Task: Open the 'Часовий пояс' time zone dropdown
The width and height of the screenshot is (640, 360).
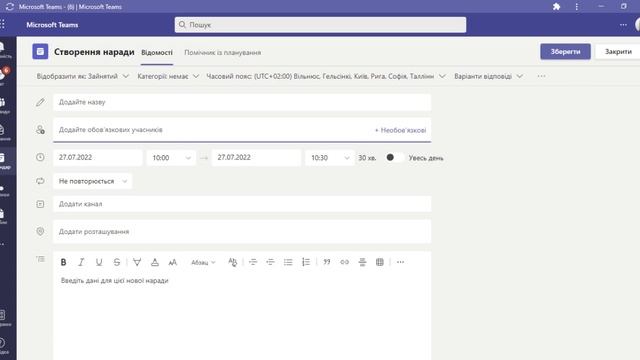Action: pos(326,76)
